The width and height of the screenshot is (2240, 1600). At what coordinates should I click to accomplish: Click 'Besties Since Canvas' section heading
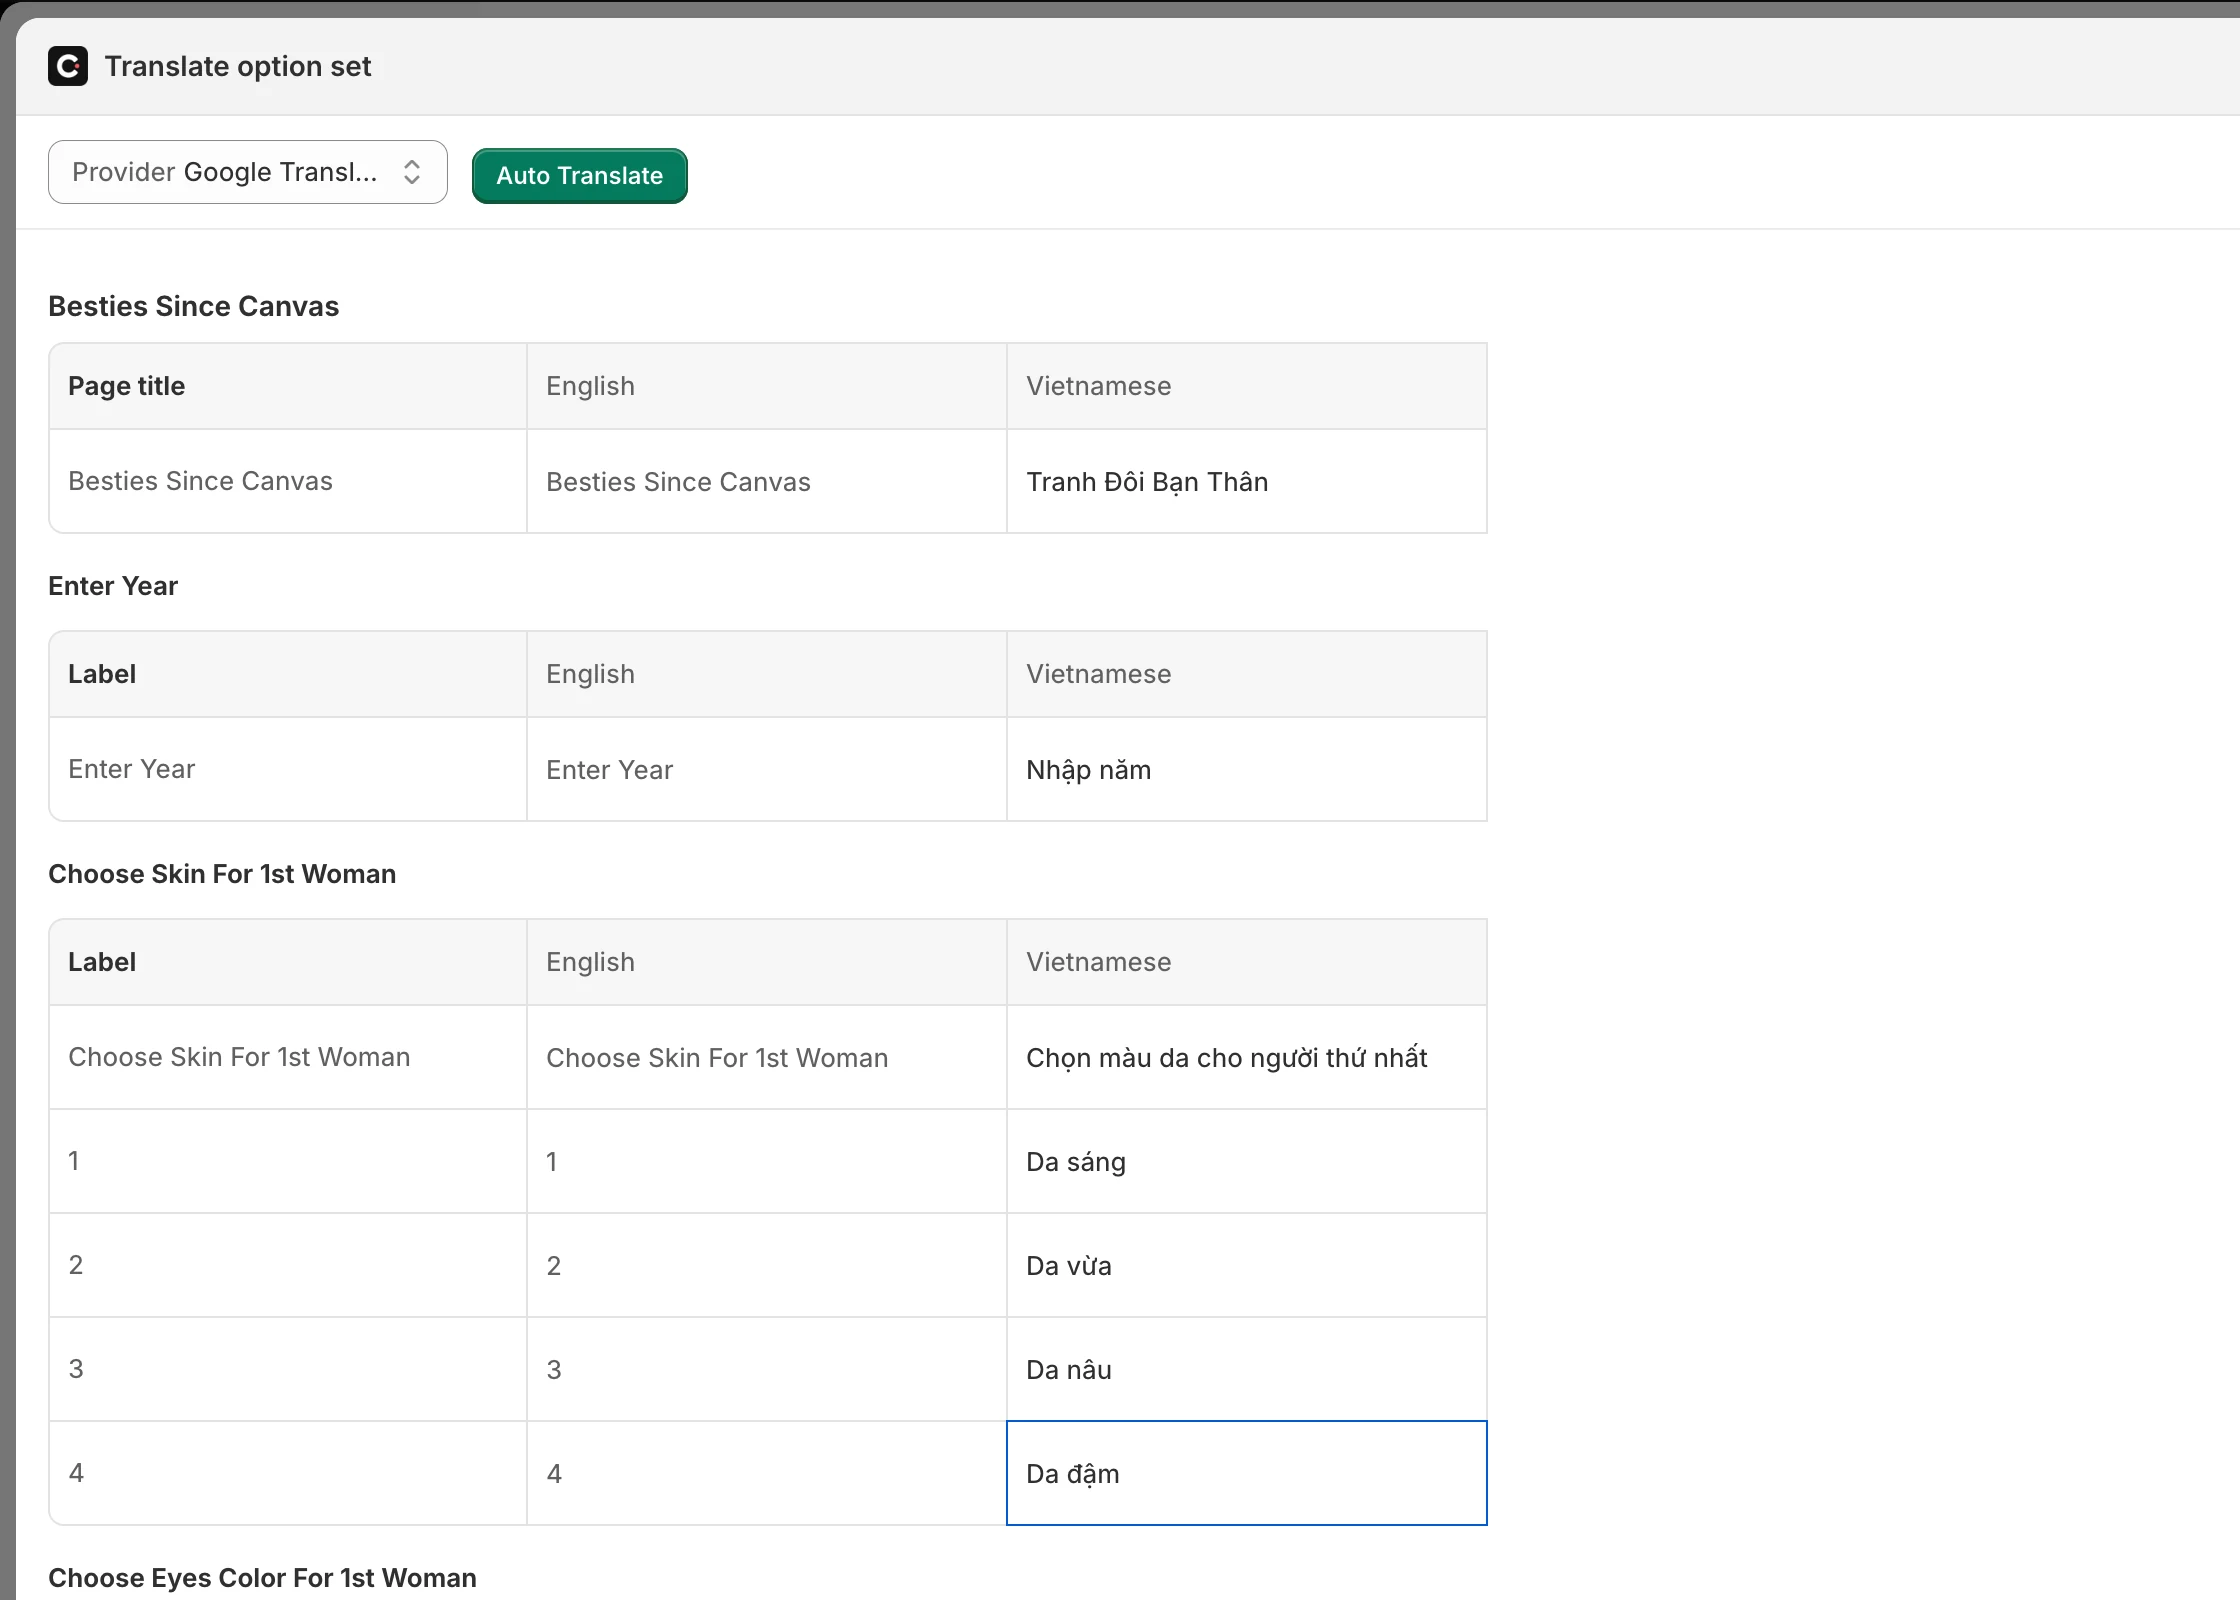pyautogui.click(x=193, y=306)
